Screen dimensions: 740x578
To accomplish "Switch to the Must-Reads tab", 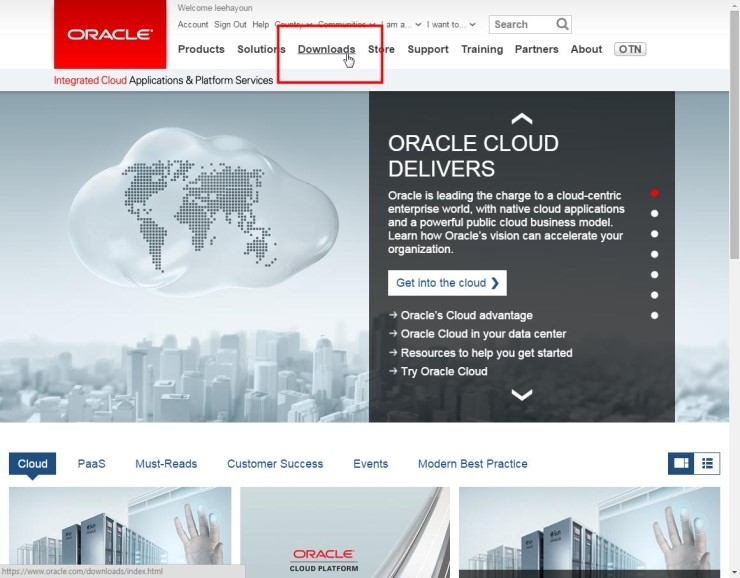I will (x=166, y=463).
